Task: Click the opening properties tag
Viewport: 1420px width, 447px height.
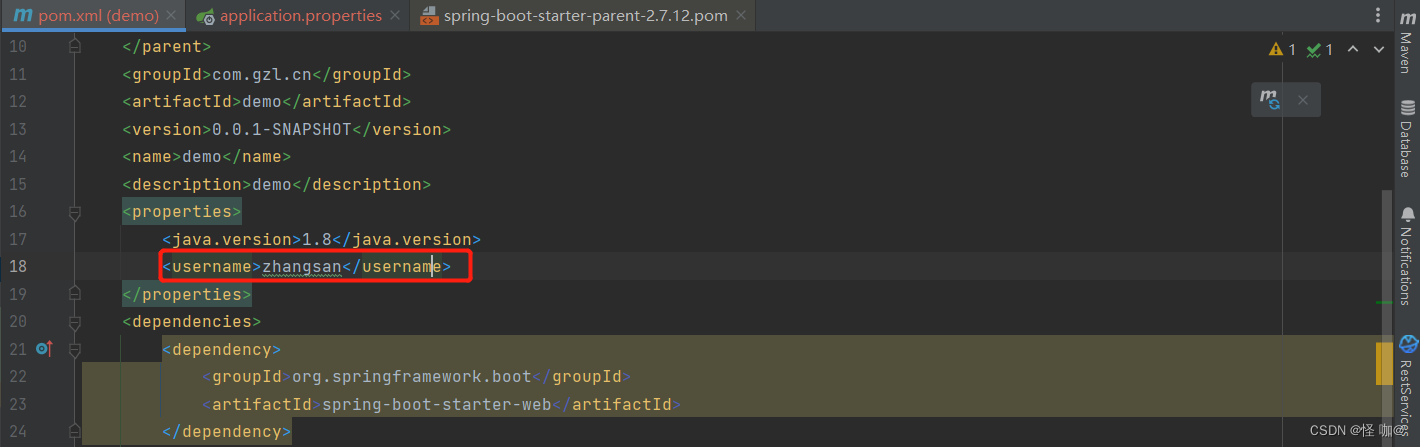Action: pyautogui.click(x=182, y=212)
